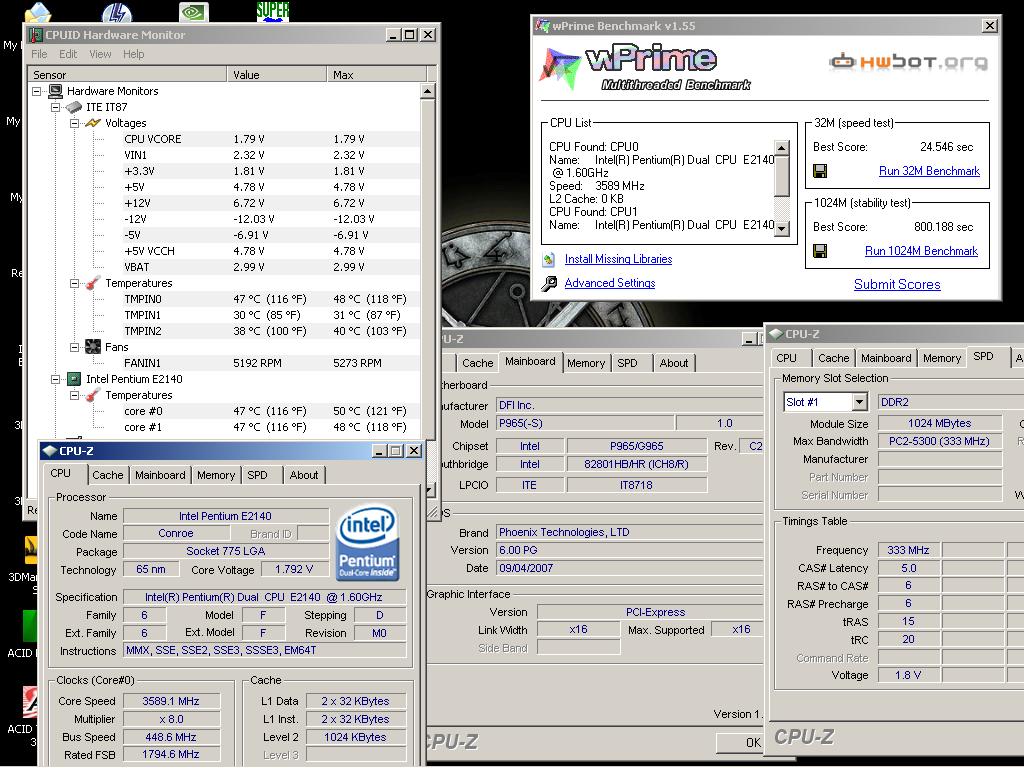1024x768 pixels.
Task: Open the 3DMark desktop icon
Action: 30,550
